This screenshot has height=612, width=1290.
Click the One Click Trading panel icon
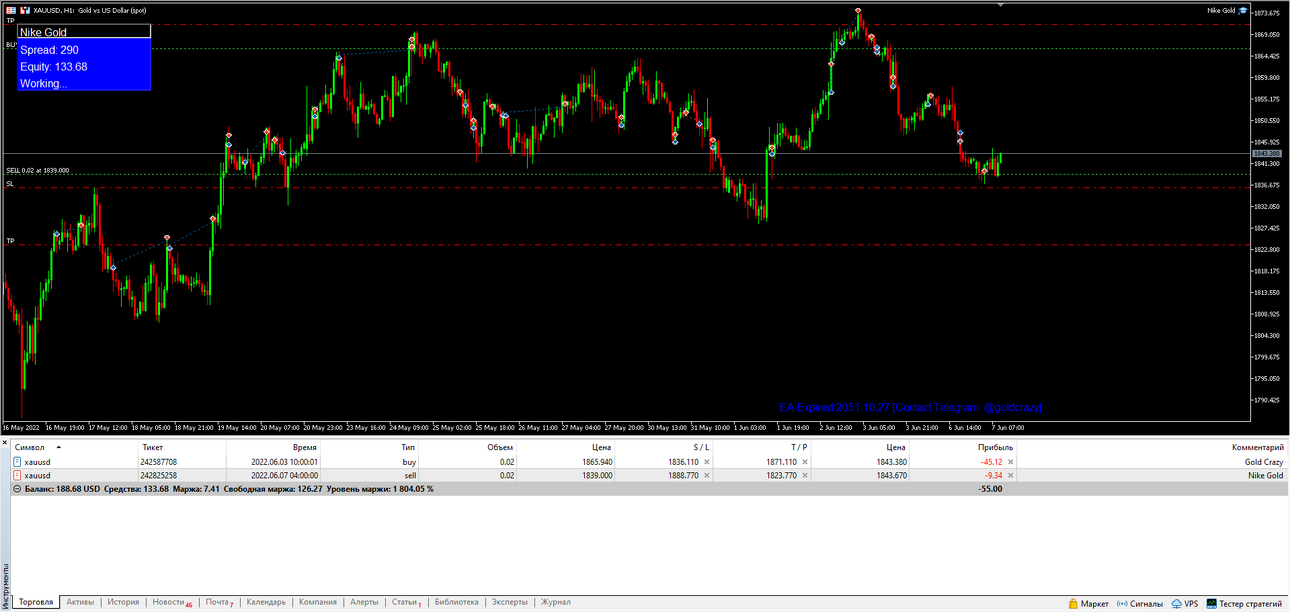11,10
